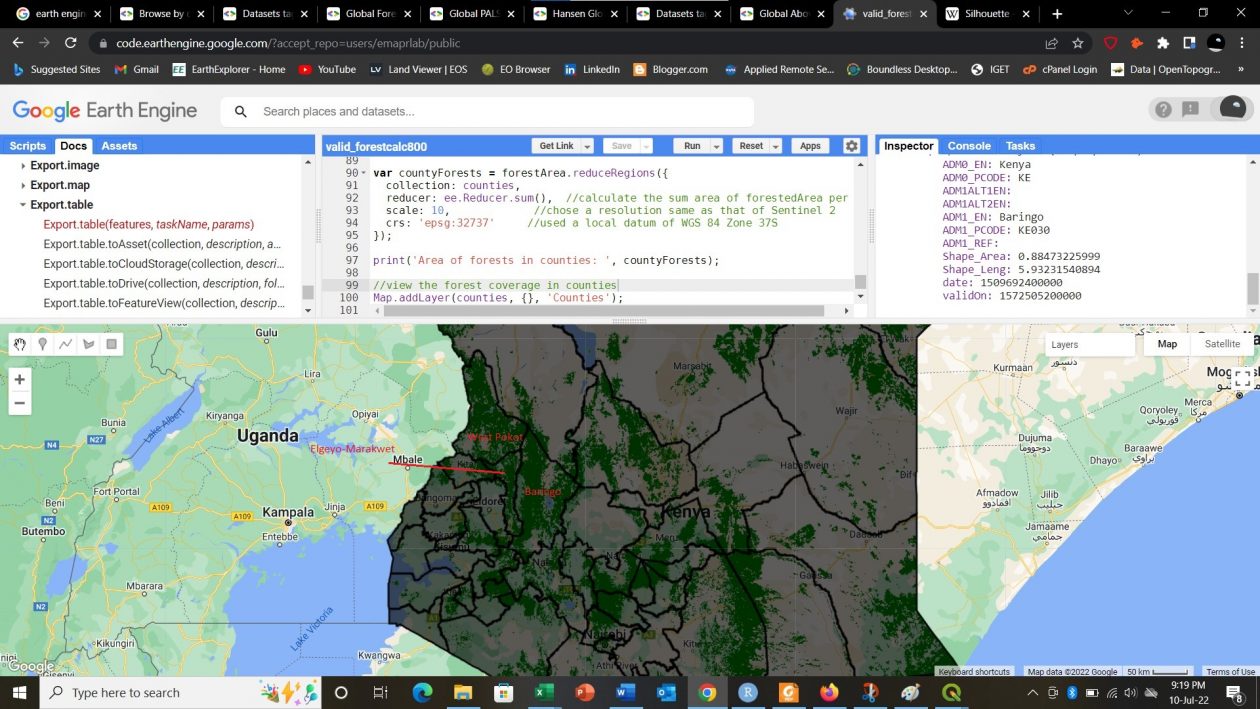Collapse code fold arrow at line 90

click(x=364, y=173)
